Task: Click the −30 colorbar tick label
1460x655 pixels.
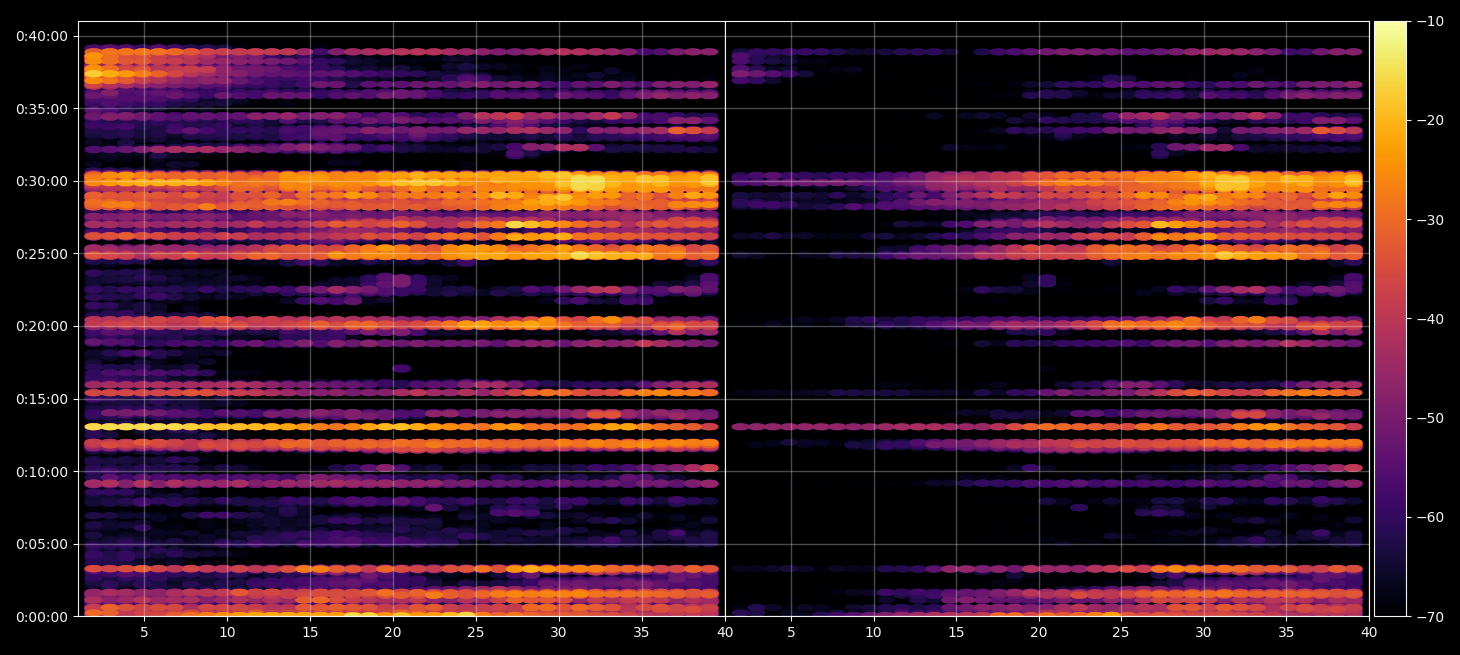Action: point(1427,220)
